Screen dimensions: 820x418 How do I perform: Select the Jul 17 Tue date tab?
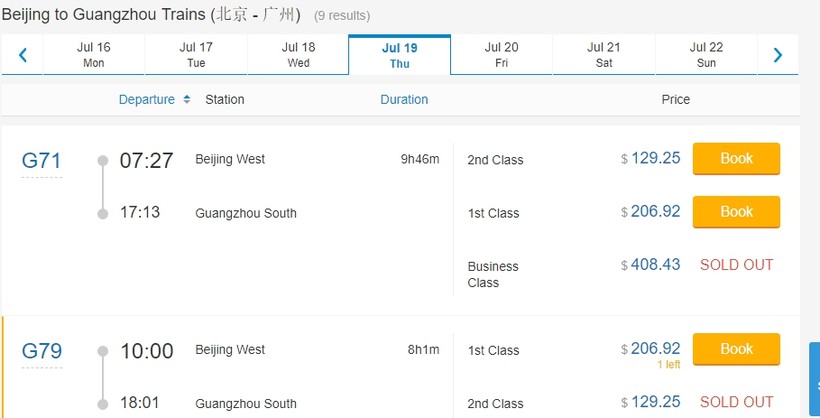pyautogui.click(x=196, y=55)
